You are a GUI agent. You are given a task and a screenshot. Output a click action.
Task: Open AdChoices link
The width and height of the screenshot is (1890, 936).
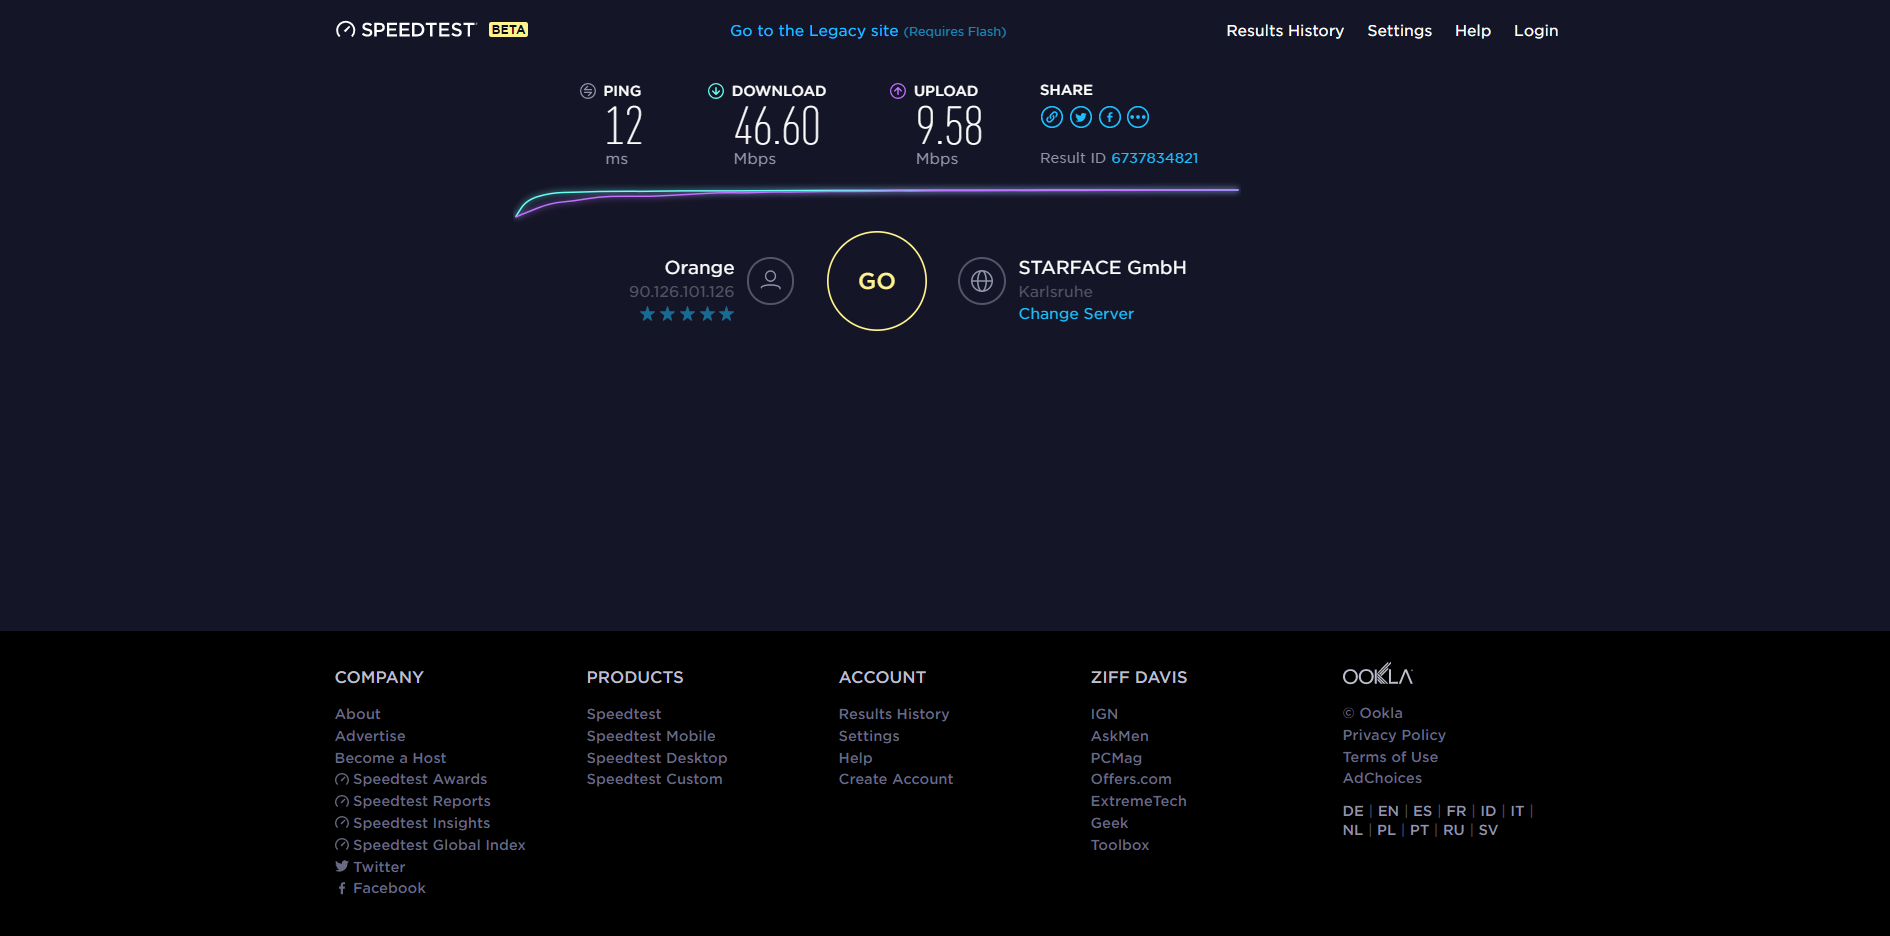[1382, 778]
